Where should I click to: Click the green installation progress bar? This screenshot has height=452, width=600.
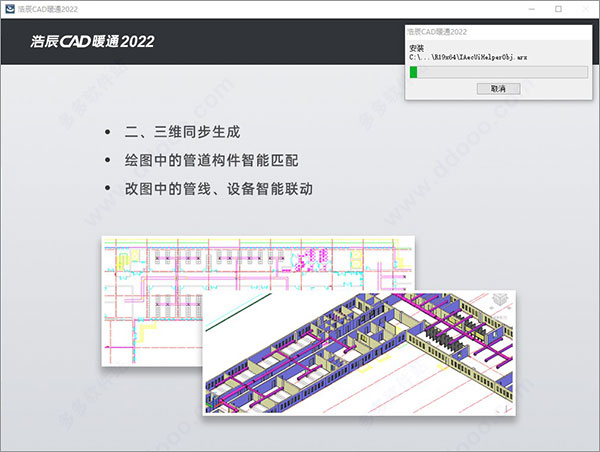499,72
